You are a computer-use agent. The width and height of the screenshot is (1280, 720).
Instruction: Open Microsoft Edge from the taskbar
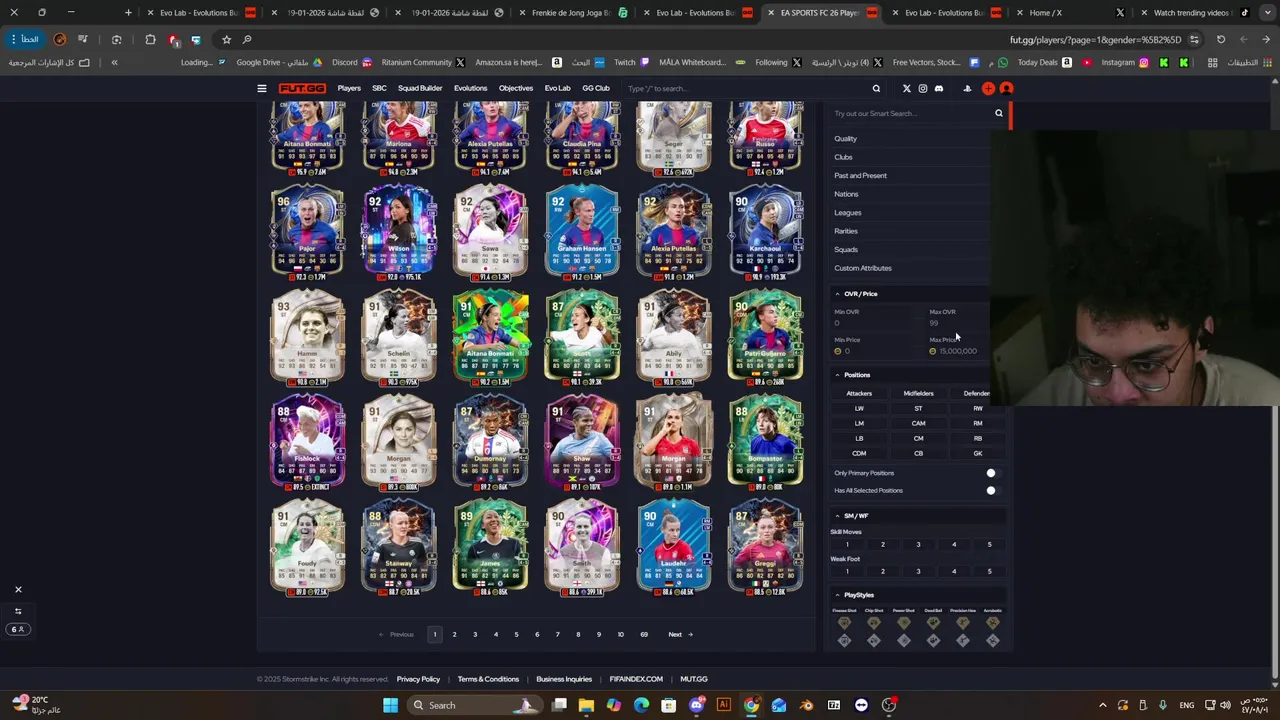coord(642,705)
